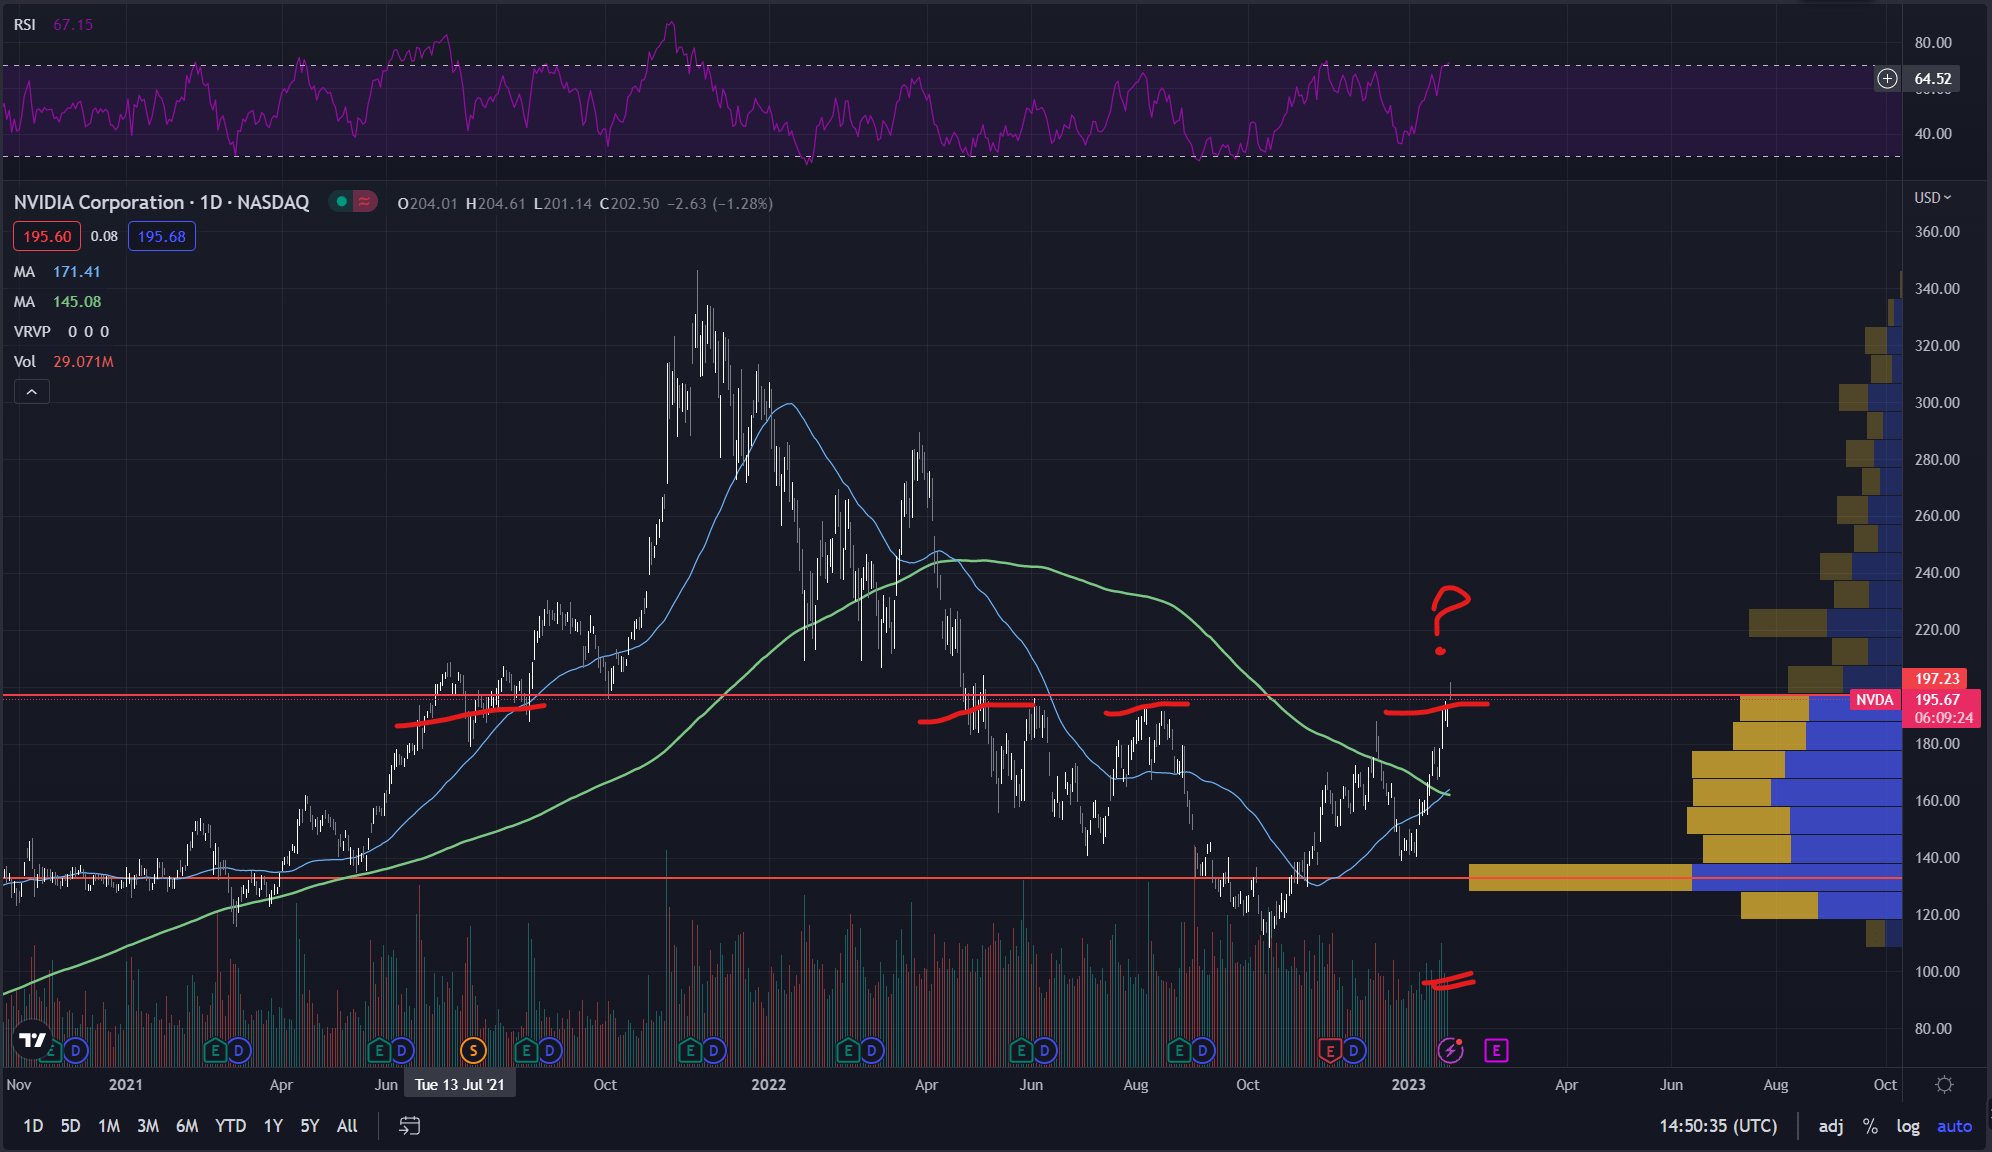Select the All time range
This screenshot has height=1152, width=1992.
click(347, 1126)
